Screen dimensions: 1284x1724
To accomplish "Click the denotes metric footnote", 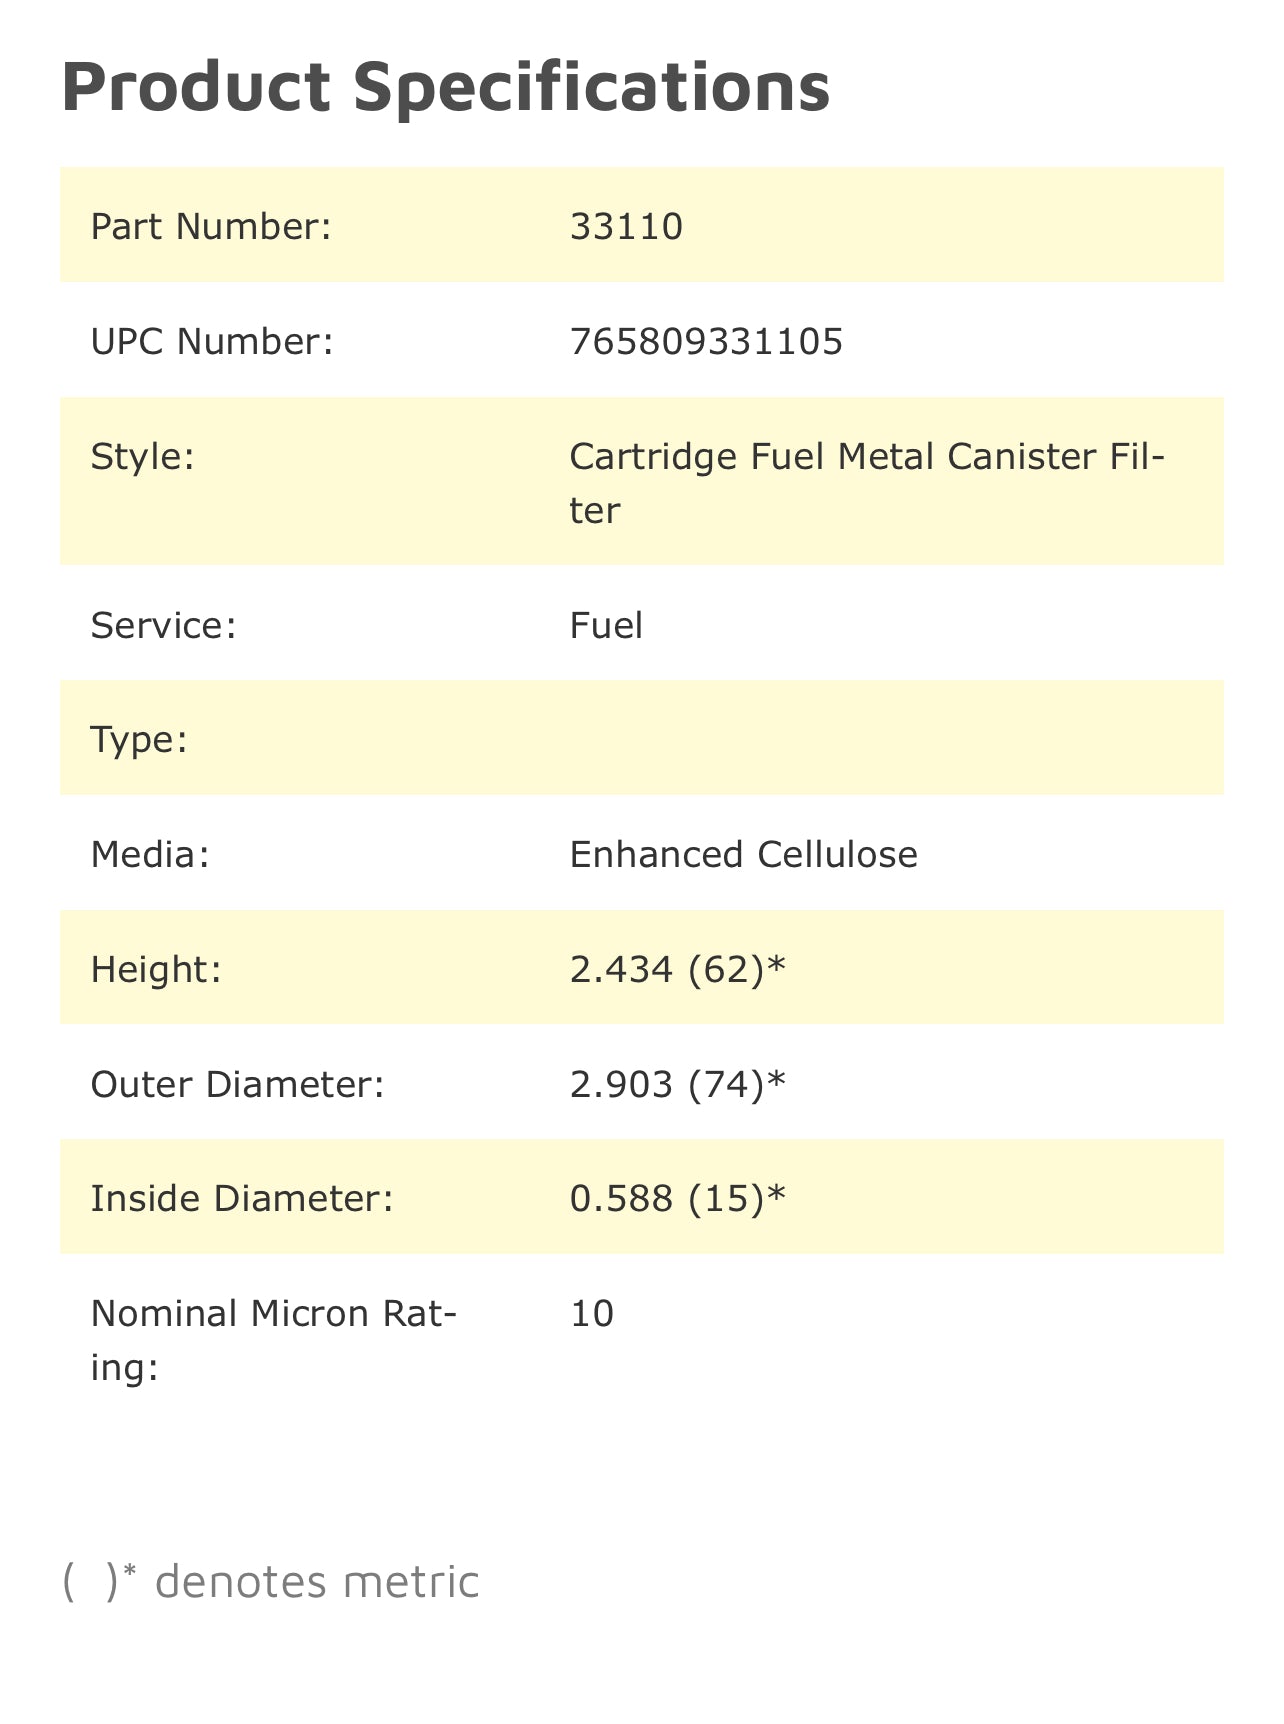I will 271,1582.
